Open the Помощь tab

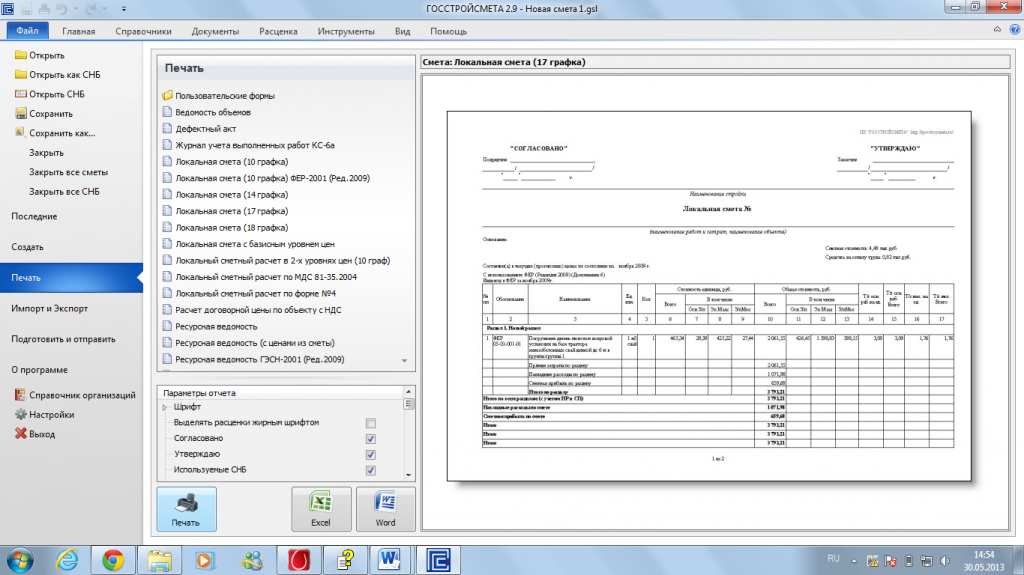pos(448,31)
